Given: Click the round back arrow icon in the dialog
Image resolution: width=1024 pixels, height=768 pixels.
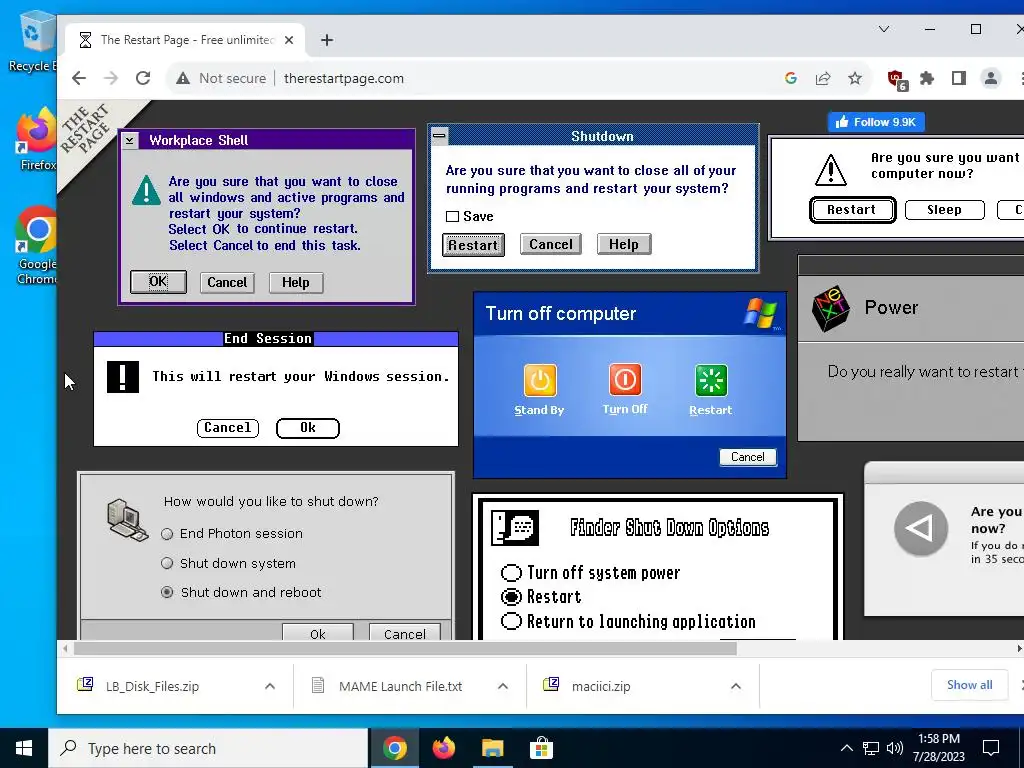Looking at the screenshot, I should (x=921, y=528).
